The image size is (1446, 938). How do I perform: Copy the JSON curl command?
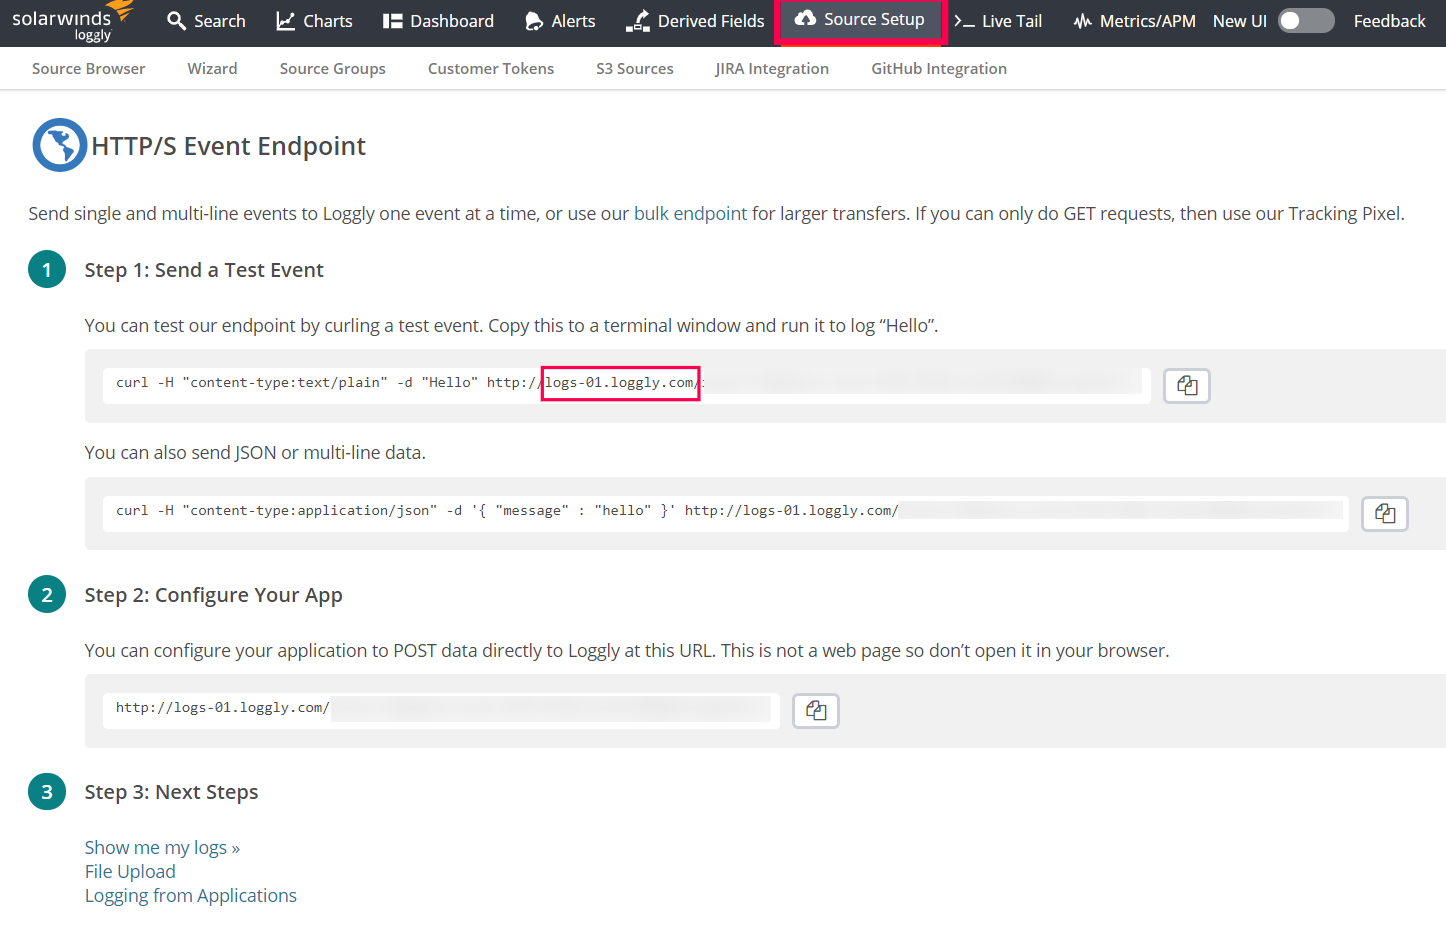click(1384, 514)
